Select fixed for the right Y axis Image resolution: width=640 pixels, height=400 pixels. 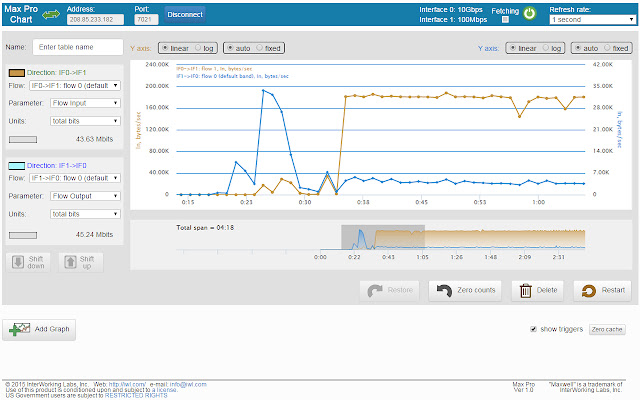click(607, 48)
